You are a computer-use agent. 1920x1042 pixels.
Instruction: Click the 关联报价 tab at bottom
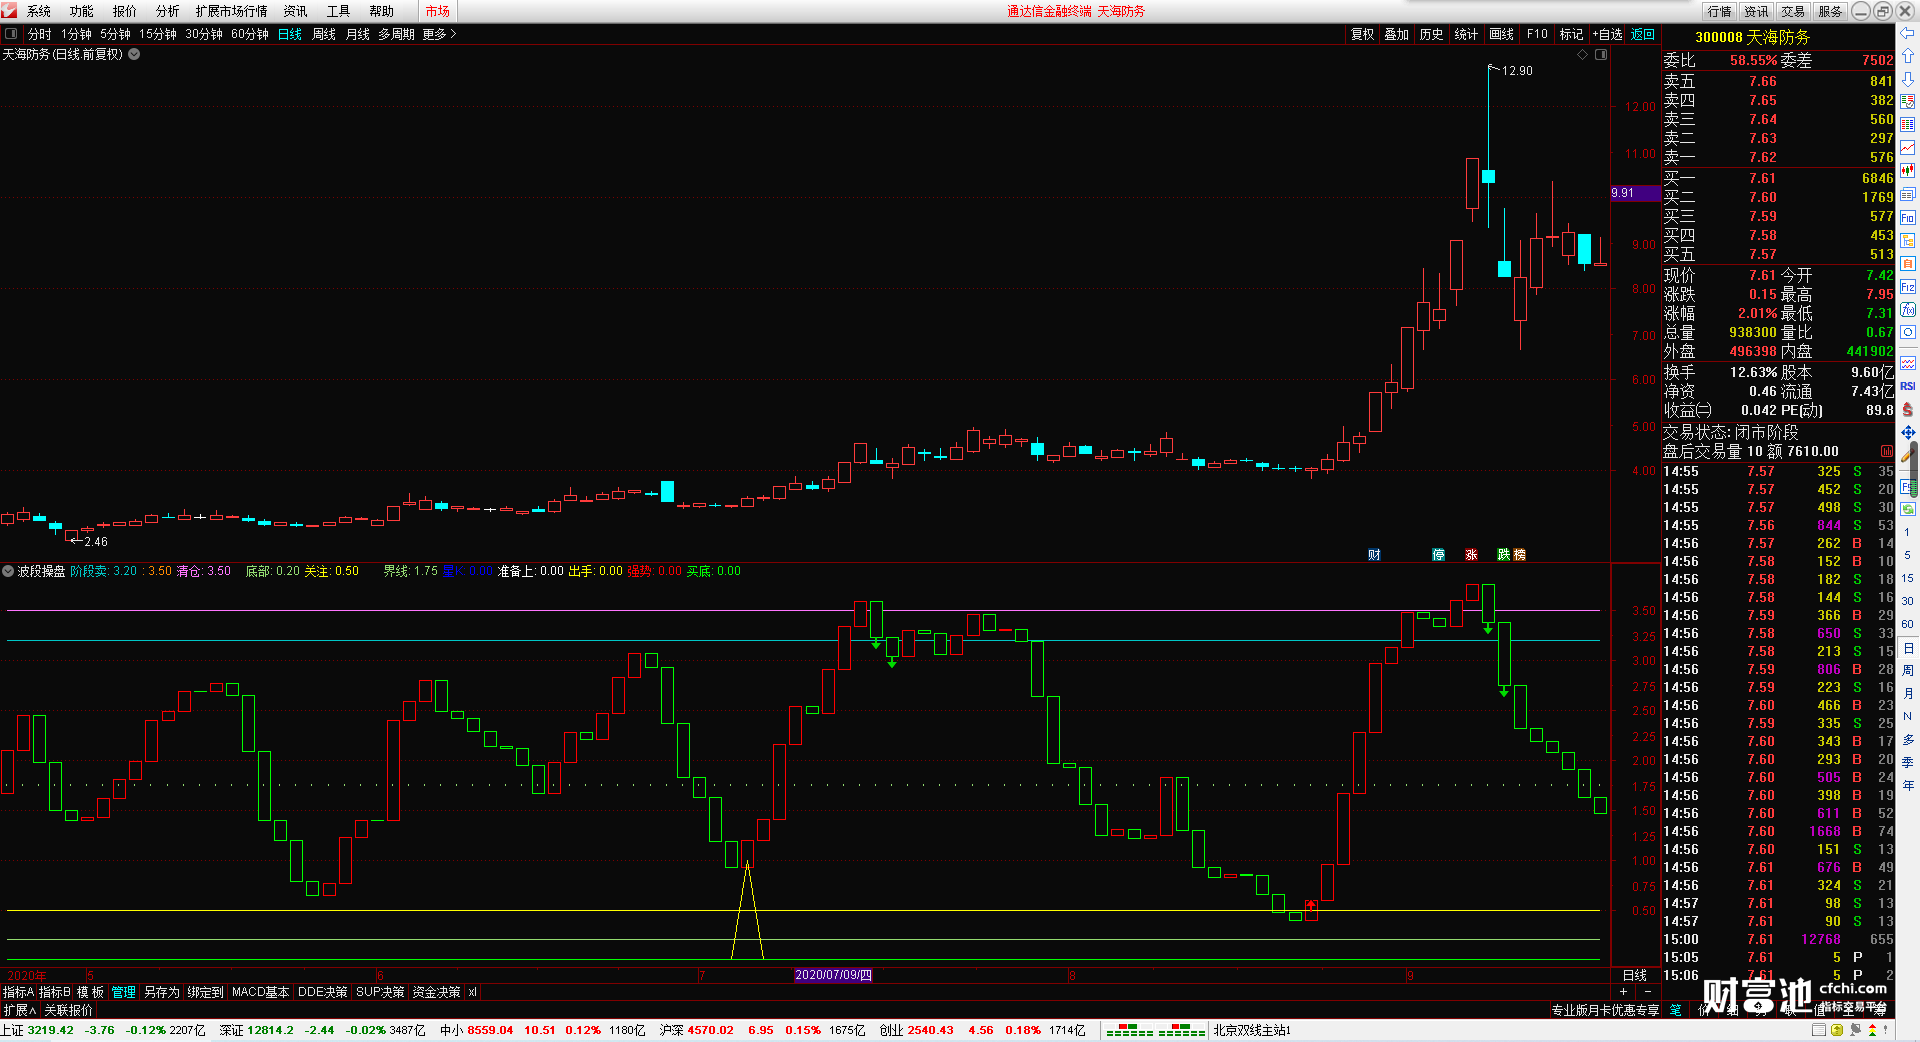[68, 1010]
